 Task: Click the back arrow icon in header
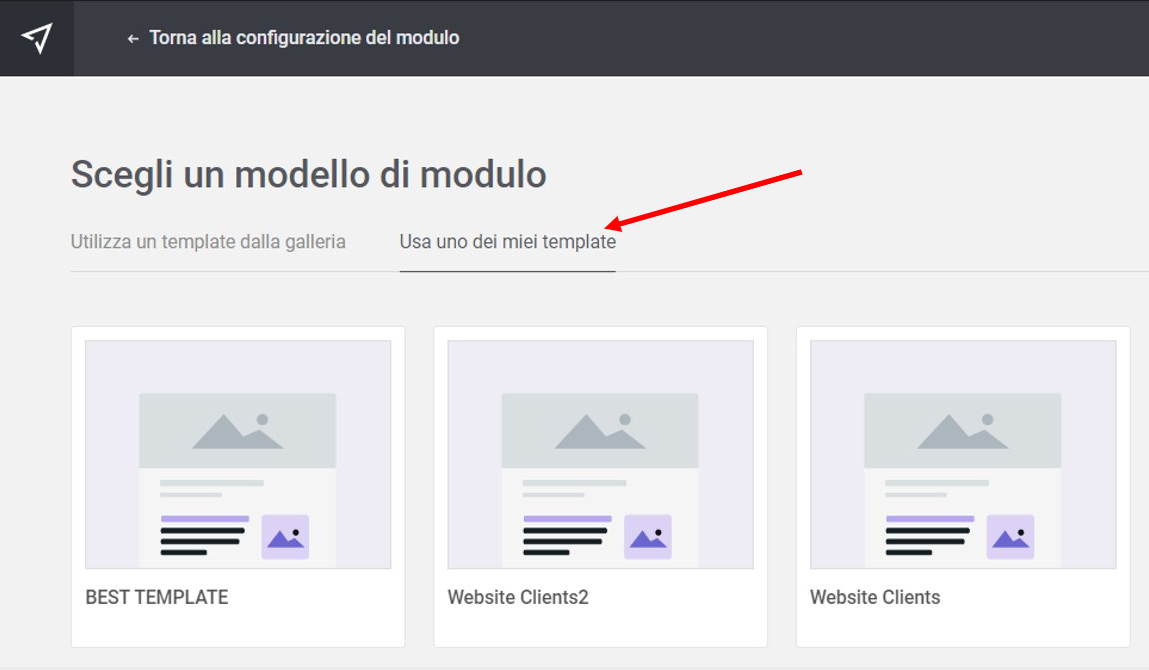[x=133, y=39]
